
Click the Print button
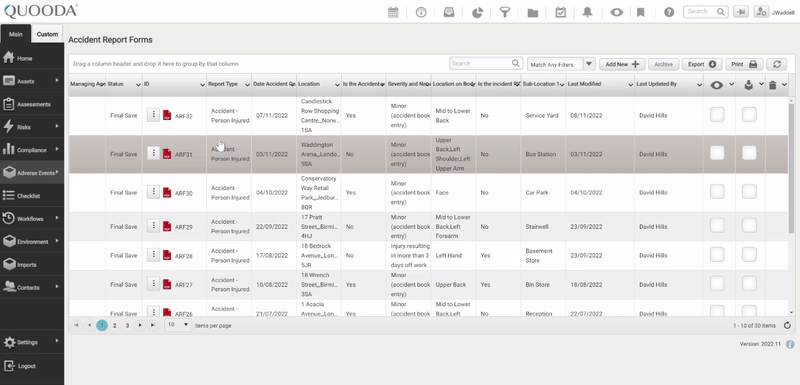click(x=744, y=64)
